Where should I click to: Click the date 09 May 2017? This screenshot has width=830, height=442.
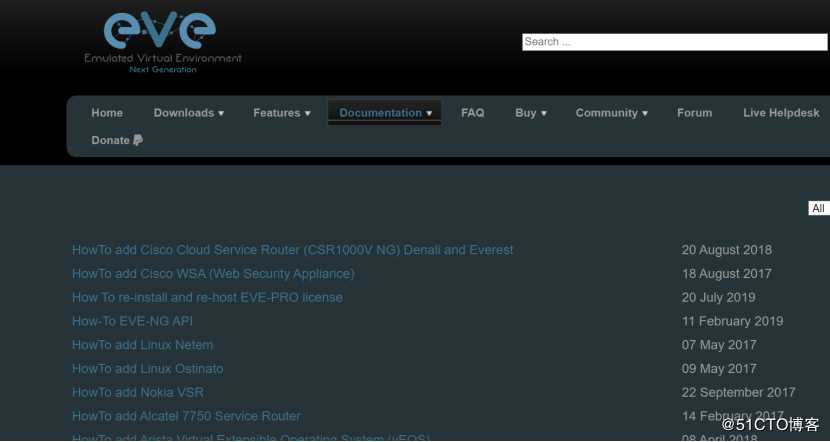[719, 369]
